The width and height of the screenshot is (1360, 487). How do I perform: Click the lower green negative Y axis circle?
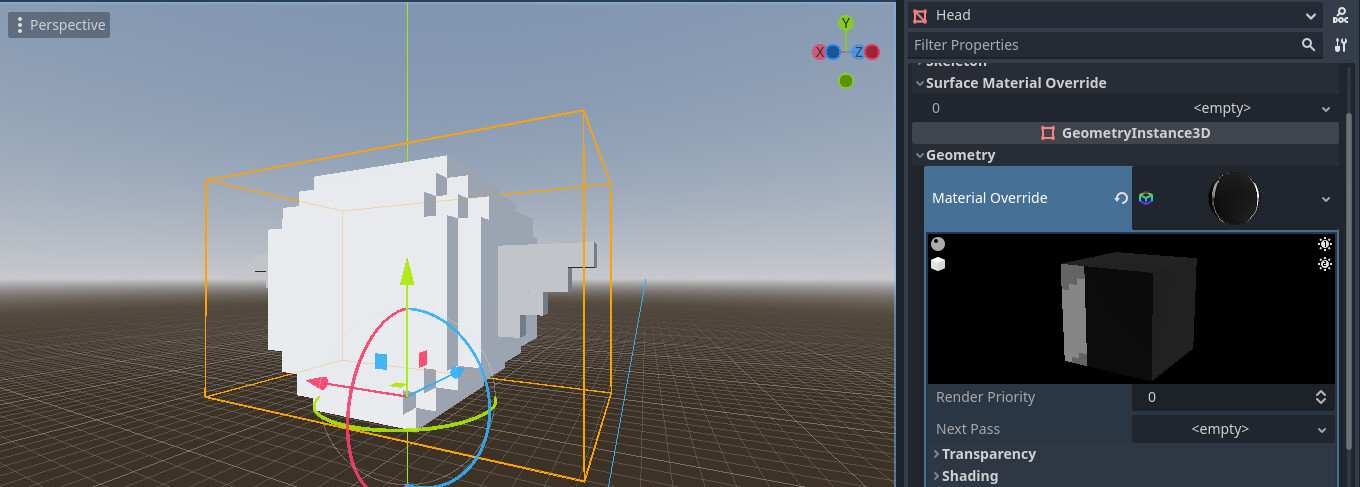846,81
